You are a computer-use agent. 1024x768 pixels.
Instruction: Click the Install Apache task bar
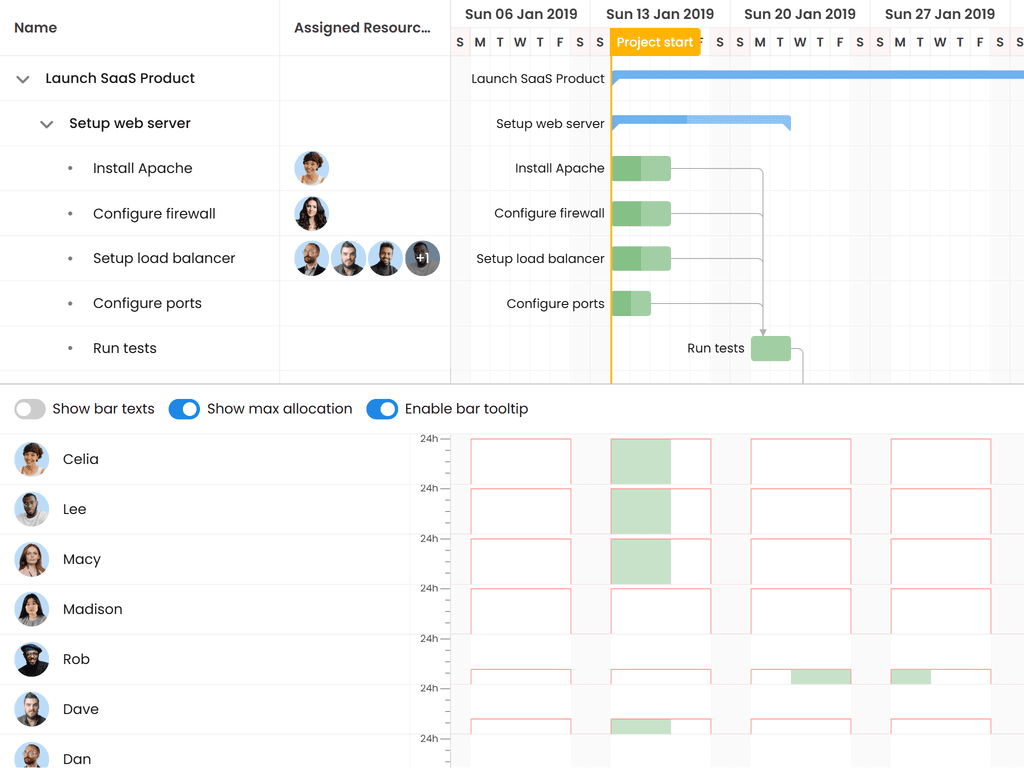pyautogui.click(x=641, y=168)
